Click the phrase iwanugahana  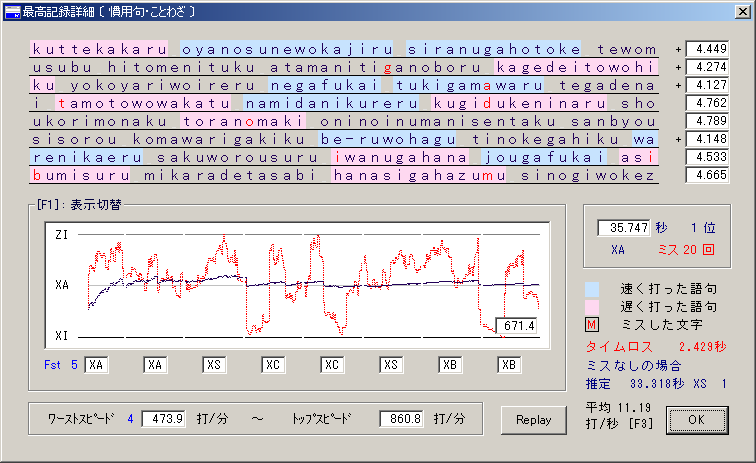[x=400, y=157]
